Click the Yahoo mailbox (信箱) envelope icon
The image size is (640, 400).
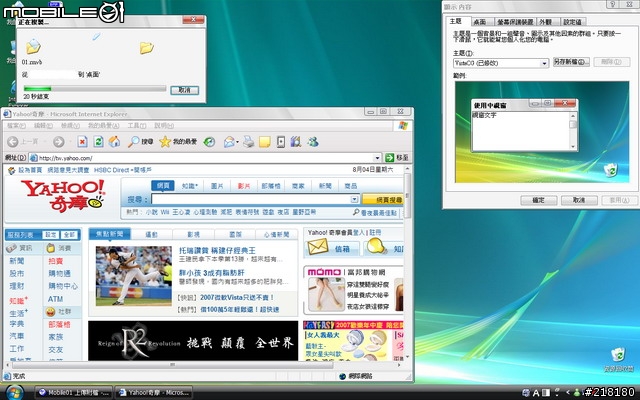click(x=318, y=247)
